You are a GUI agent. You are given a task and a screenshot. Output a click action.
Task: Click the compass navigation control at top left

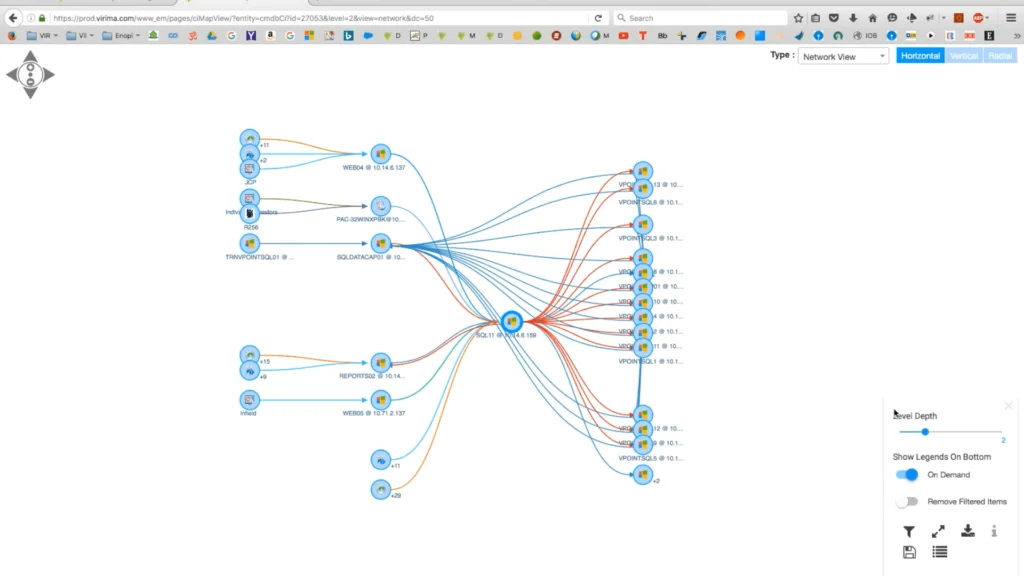click(x=29, y=74)
